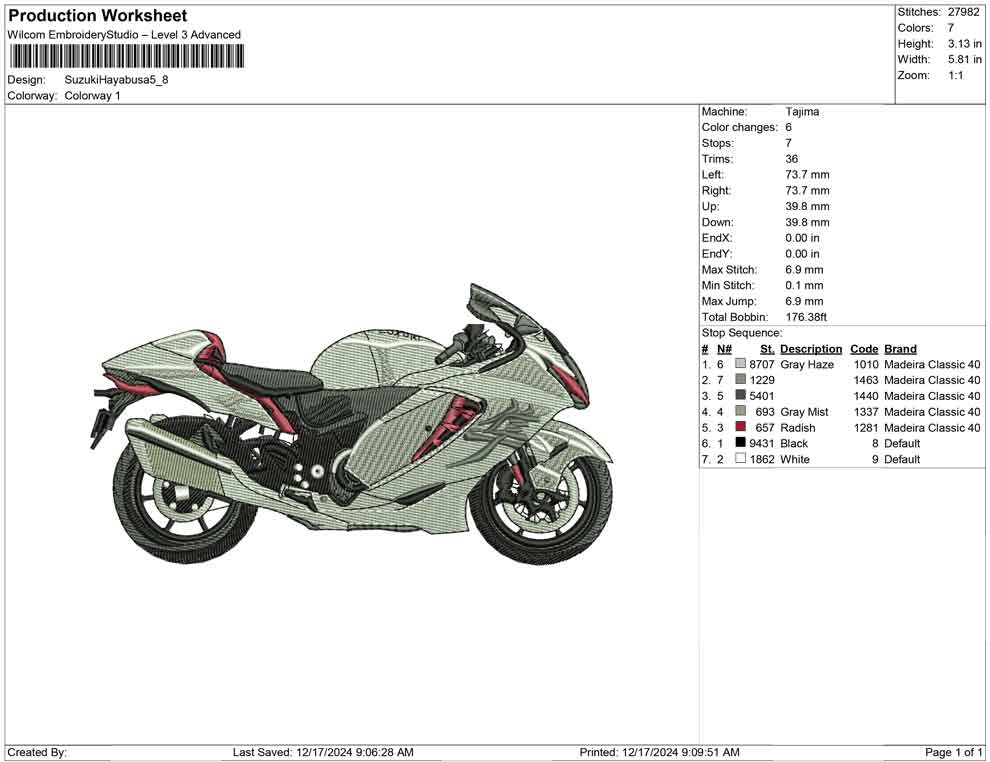Viewport: 990px width, 762px height.
Task: Click the St. column header
Action: point(765,348)
